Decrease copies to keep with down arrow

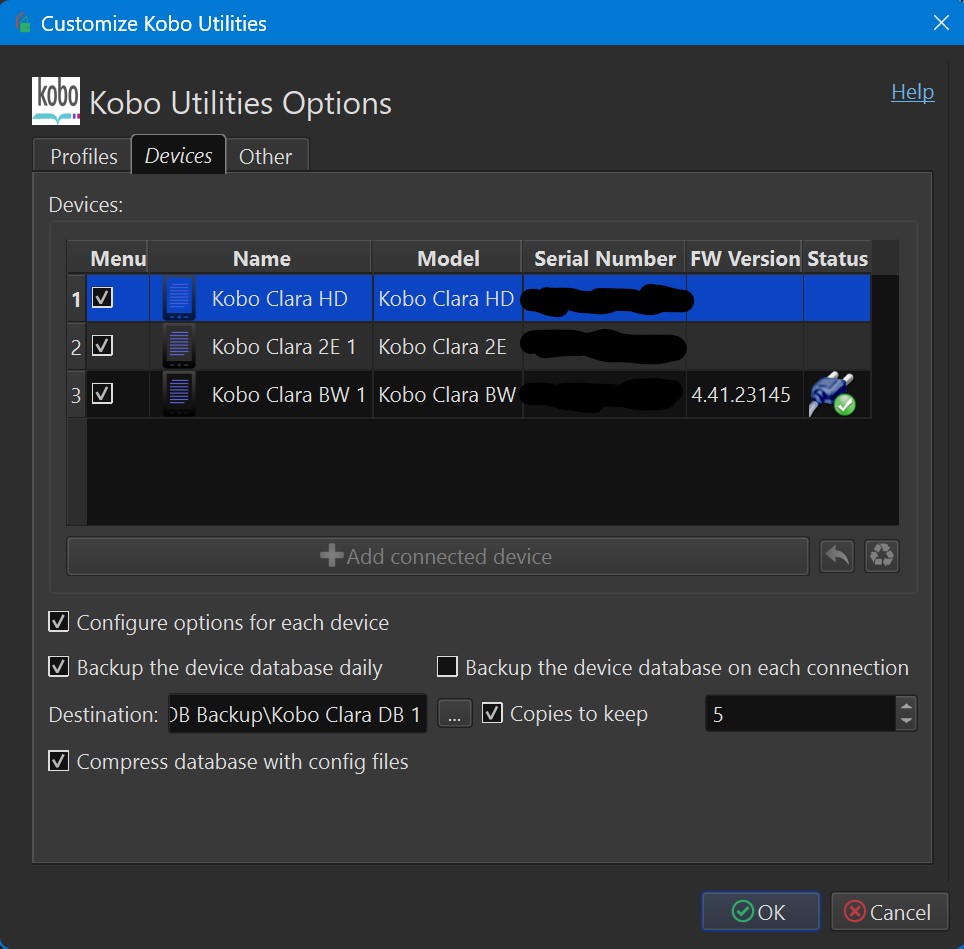(x=906, y=721)
